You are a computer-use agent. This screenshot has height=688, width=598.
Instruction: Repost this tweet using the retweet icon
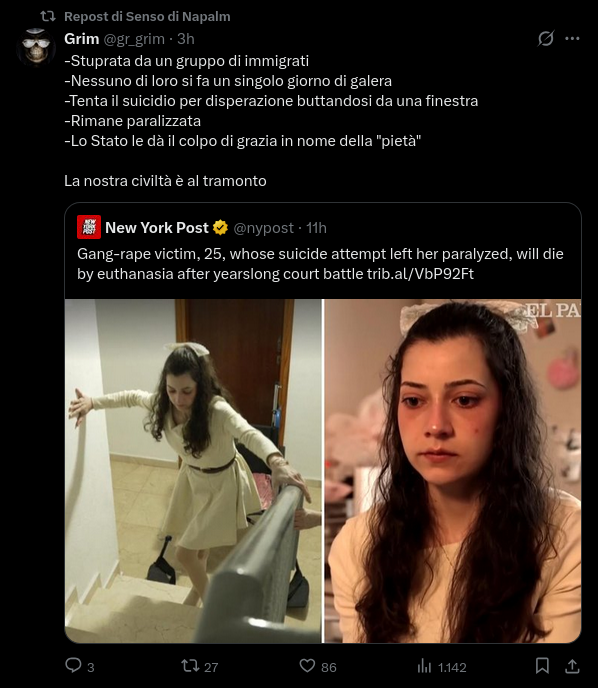[190, 666]
